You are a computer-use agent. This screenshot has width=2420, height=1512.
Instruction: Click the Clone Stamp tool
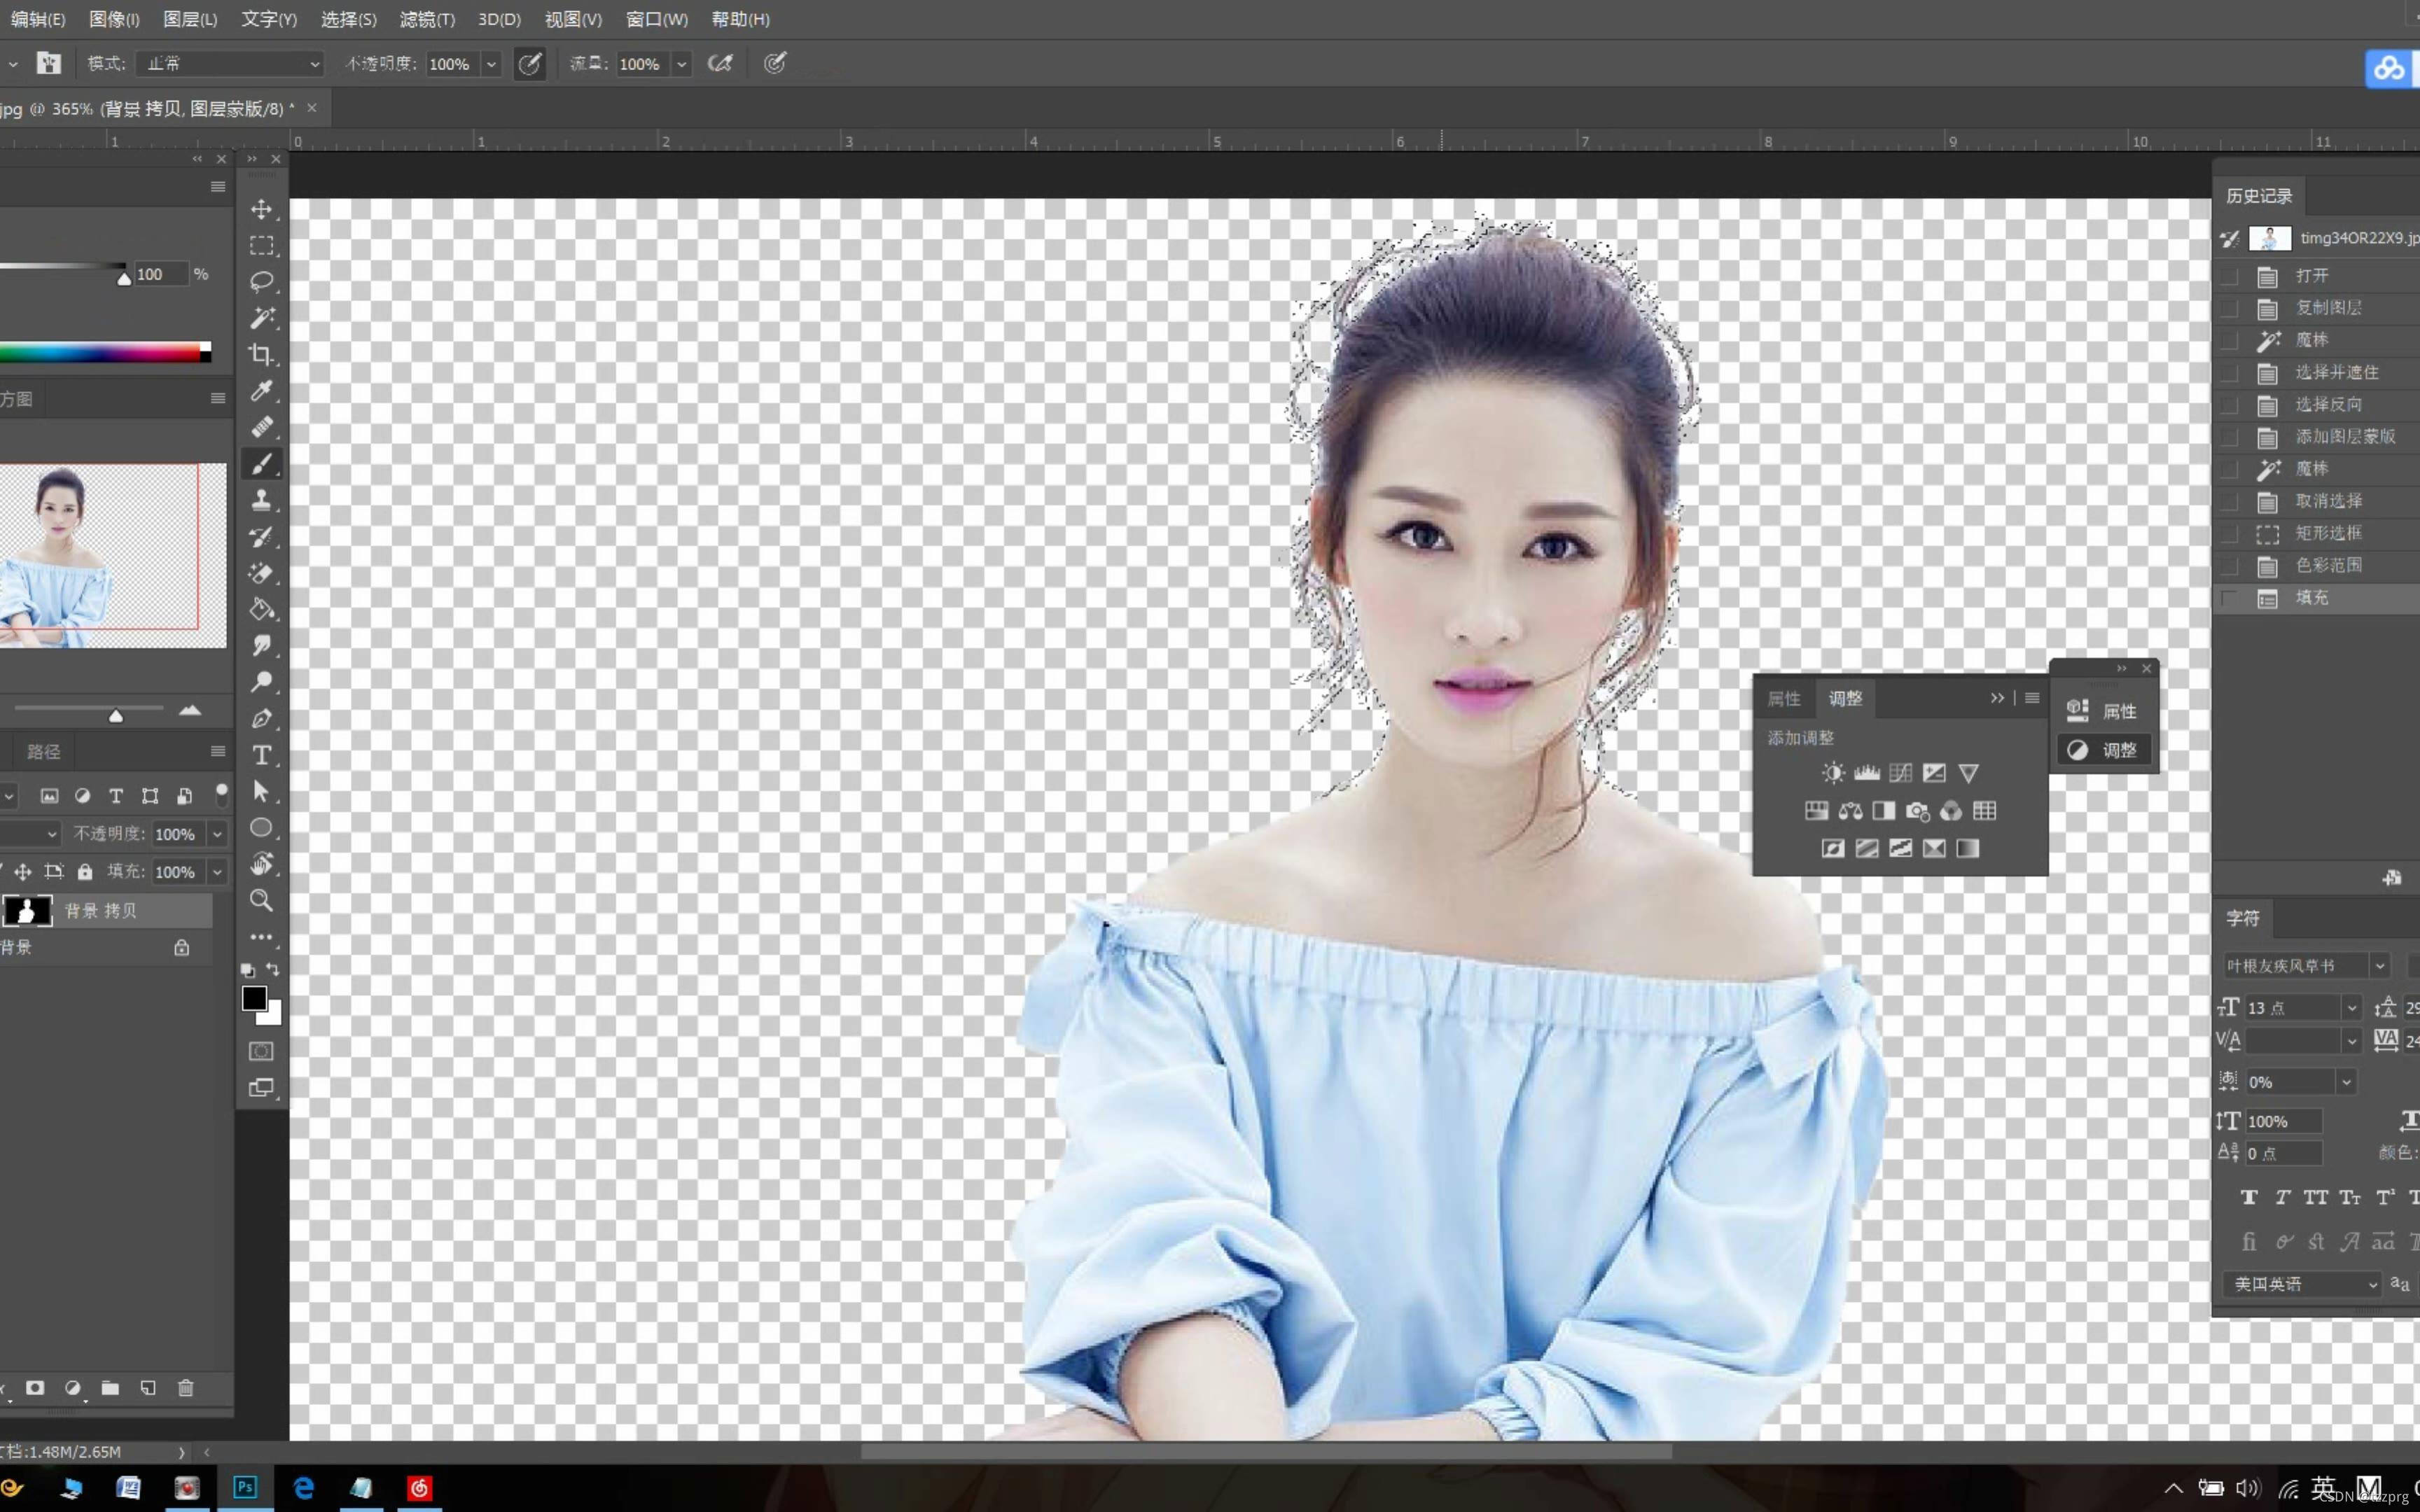pos(262,500)
